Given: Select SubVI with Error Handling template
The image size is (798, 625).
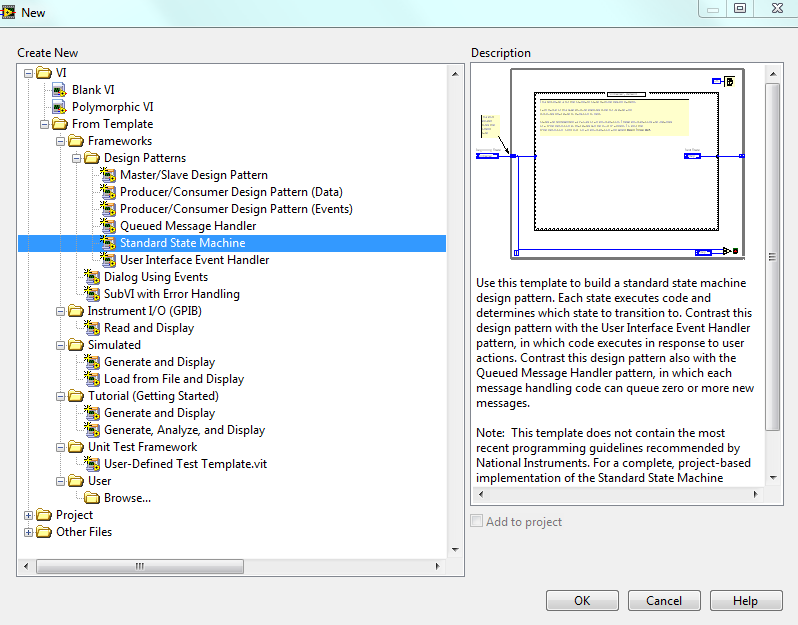Looking at the screenshot, I should click(x=172, y=294).
